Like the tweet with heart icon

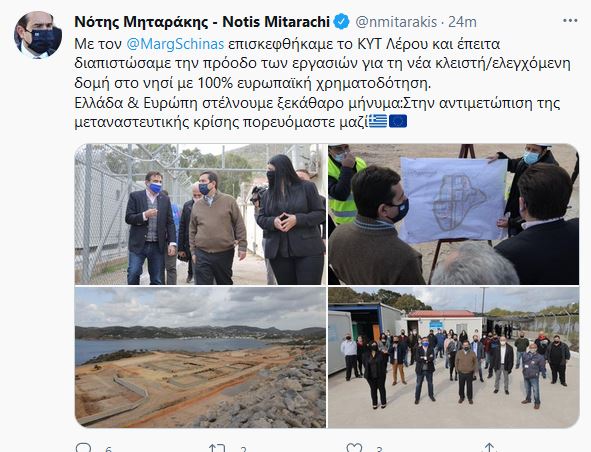354,447
